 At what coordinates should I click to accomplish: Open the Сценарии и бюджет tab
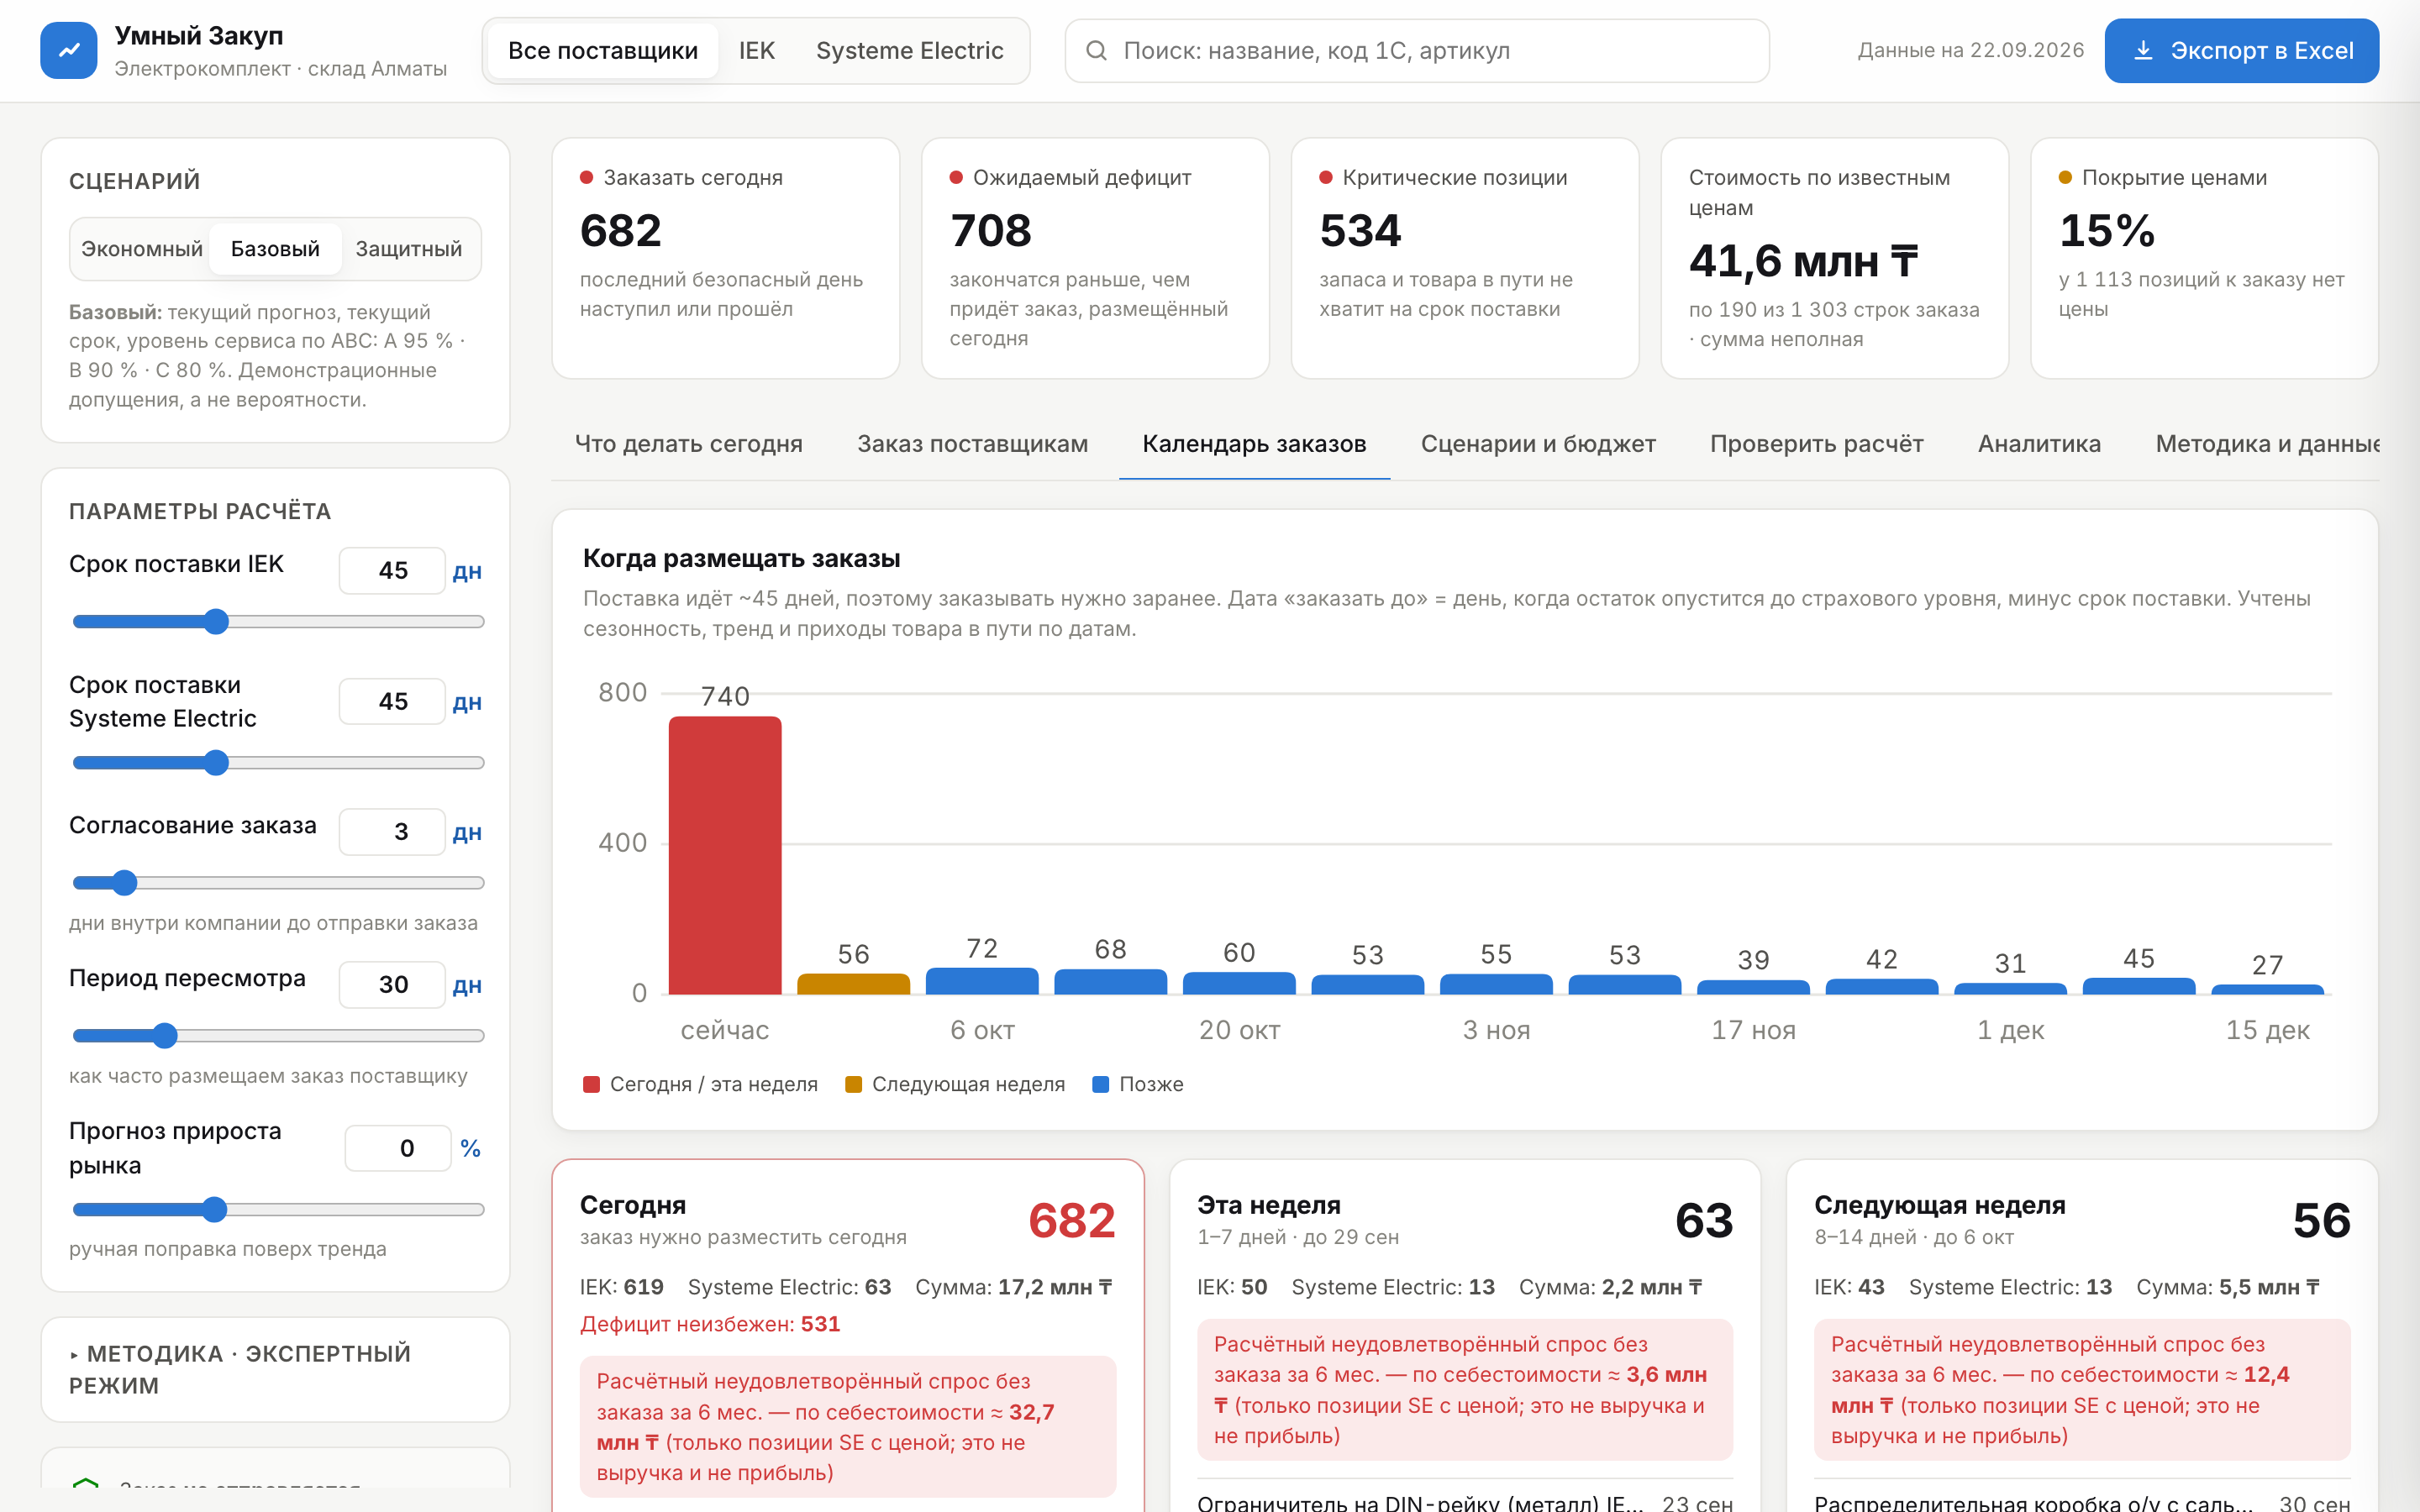1538,444
